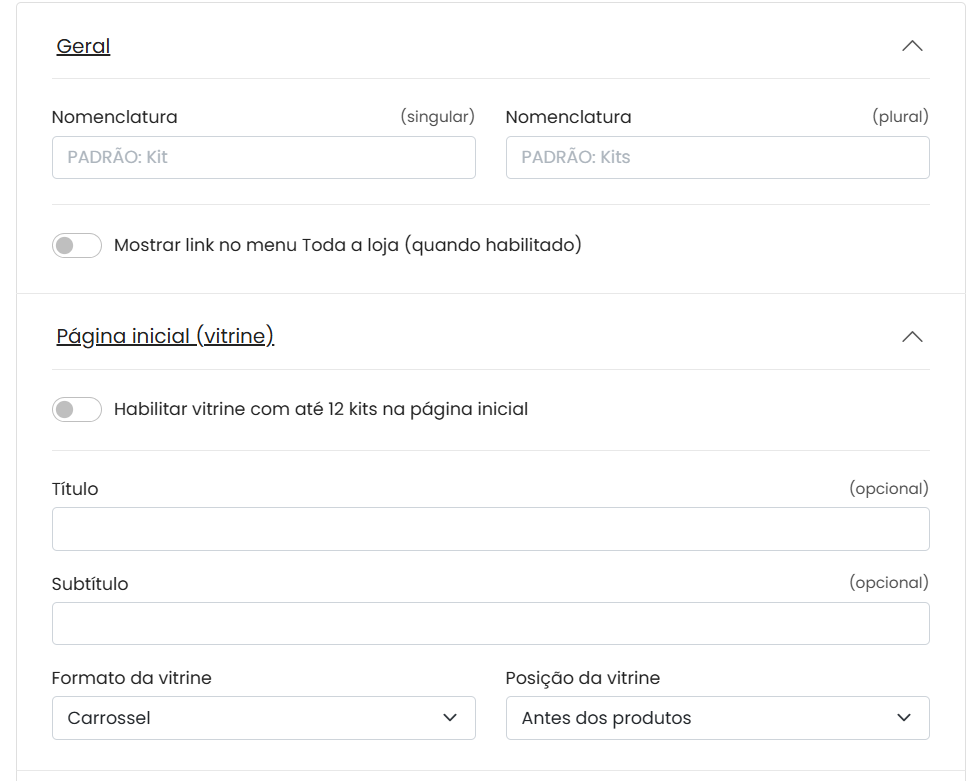The width and height of the screenshot is (980, 781).
Task: Click the Mostrar link no menu label text
Action: (x=347, y=245)
